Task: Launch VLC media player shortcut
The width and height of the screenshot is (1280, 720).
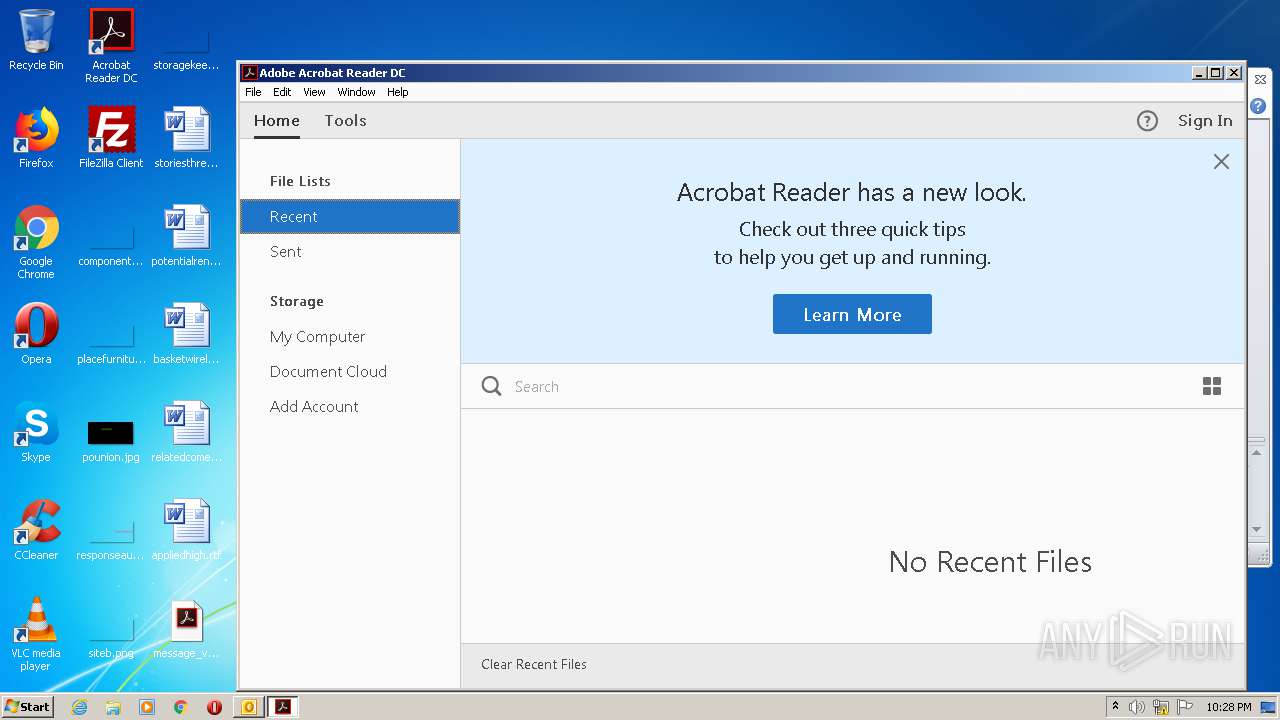Action: [36, 634]
